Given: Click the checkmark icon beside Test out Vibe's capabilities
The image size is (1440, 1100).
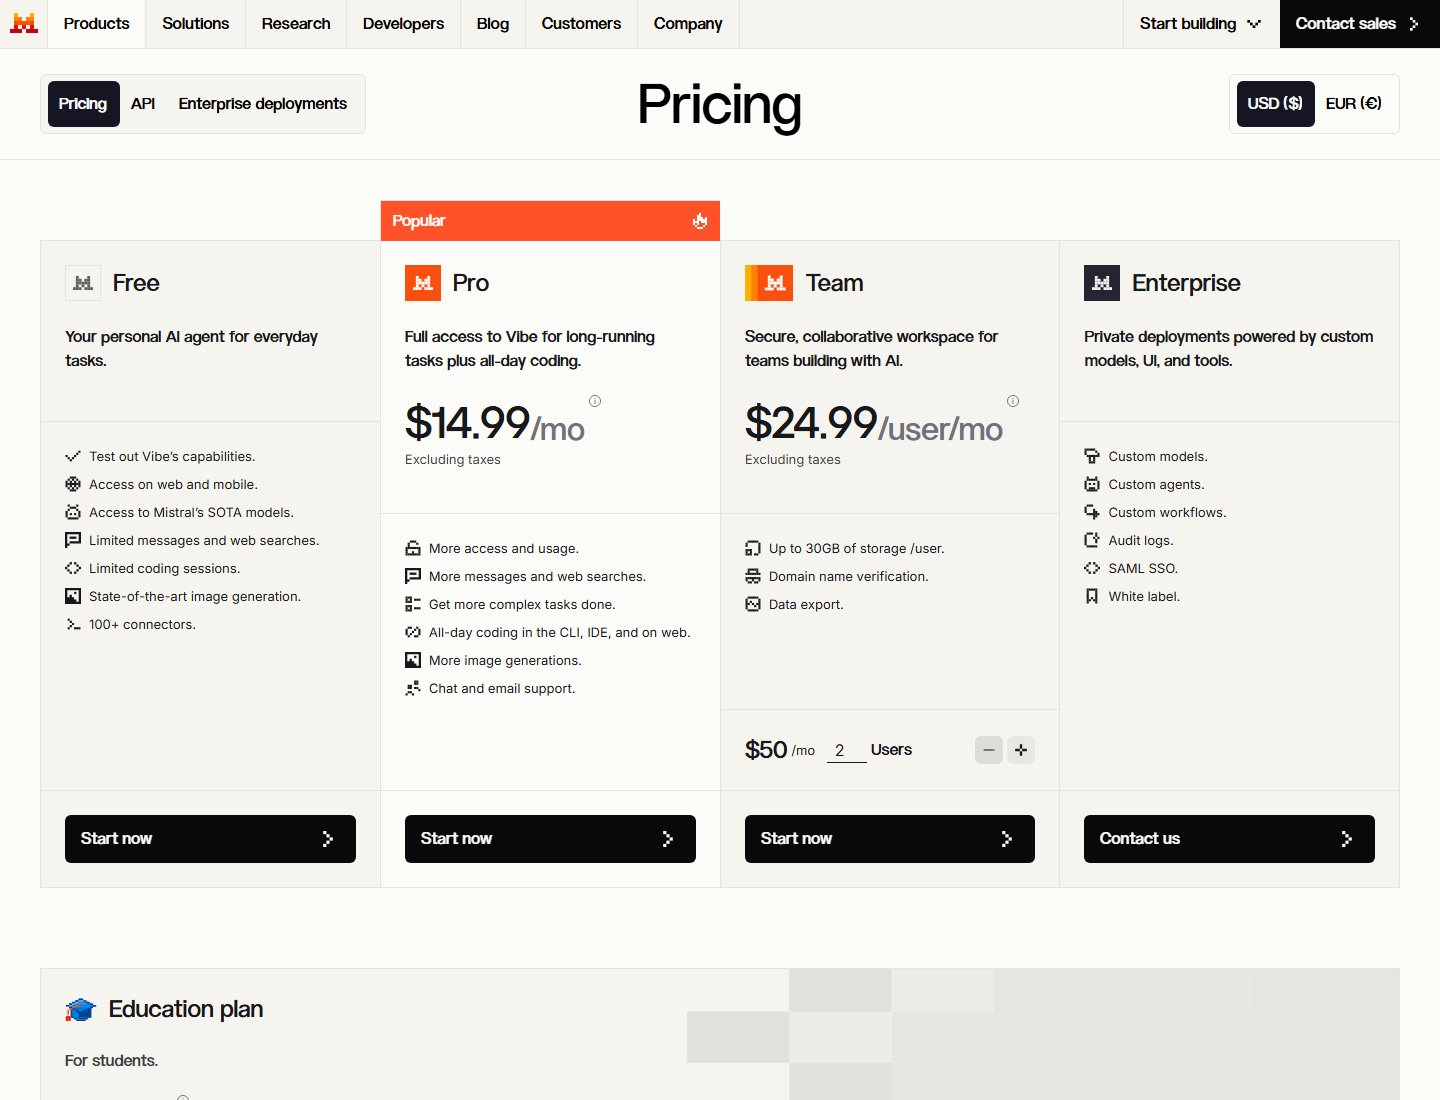Looking at the screenshot, I should click(x=73, y=456).
